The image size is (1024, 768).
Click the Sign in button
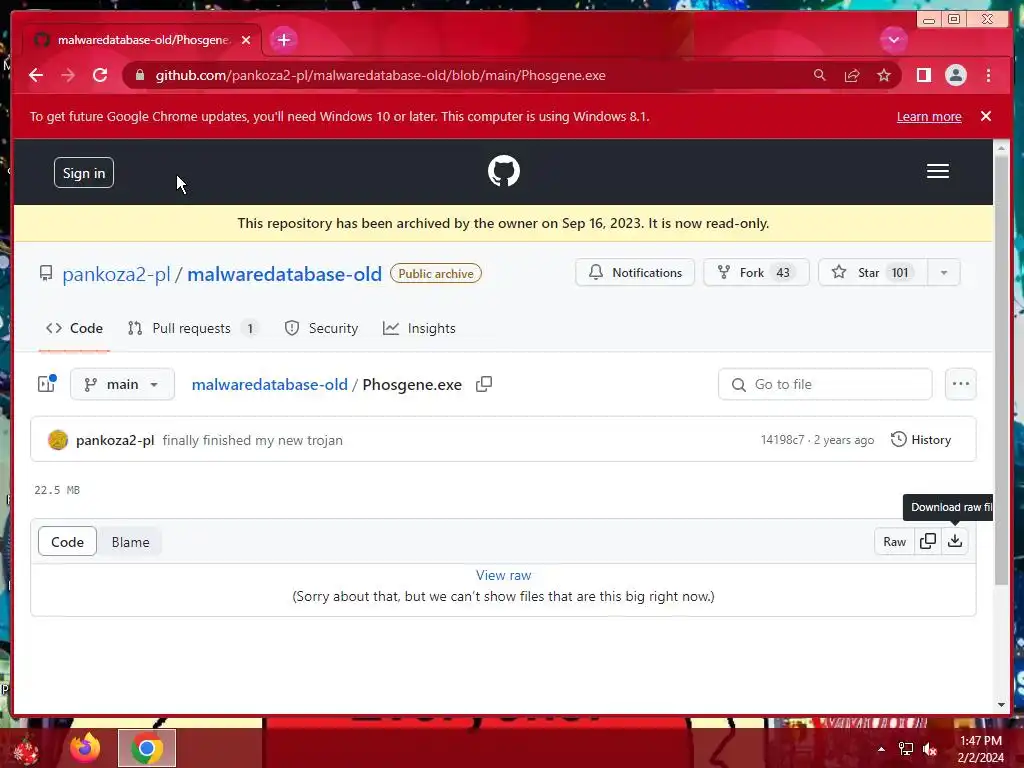84,172
